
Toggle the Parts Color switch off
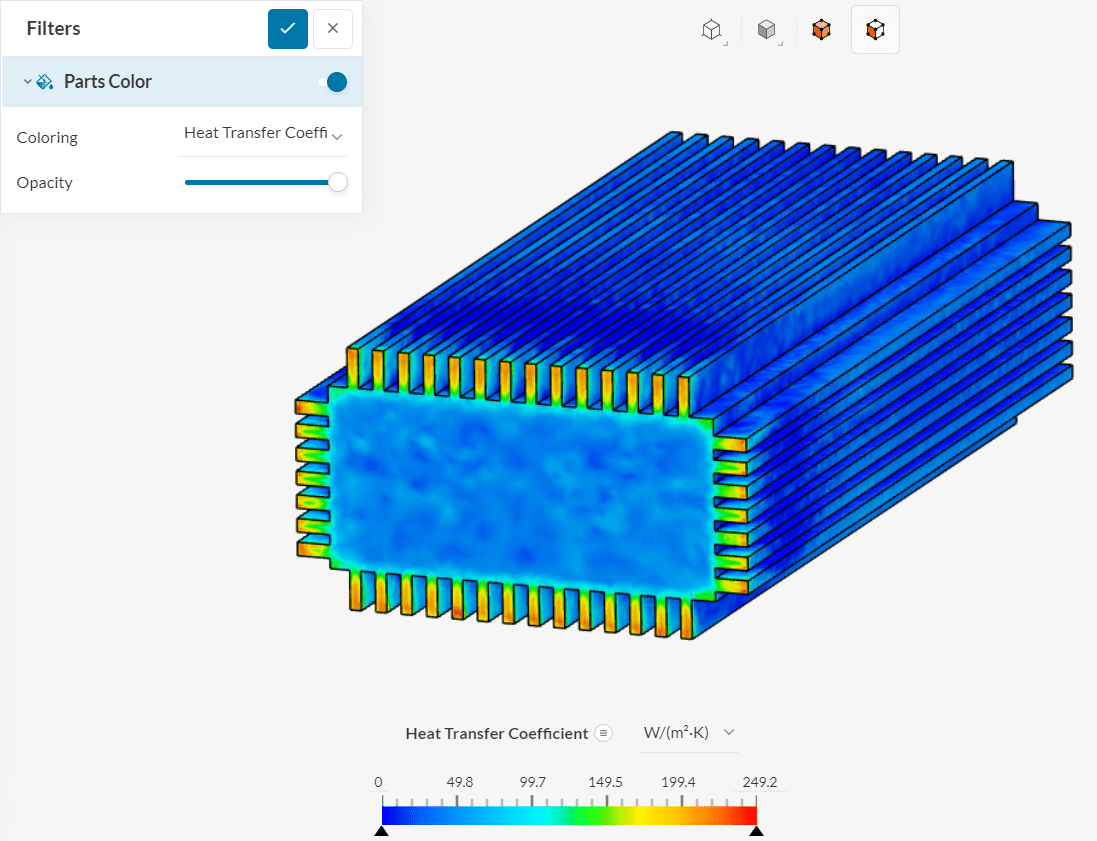(333, 82)
